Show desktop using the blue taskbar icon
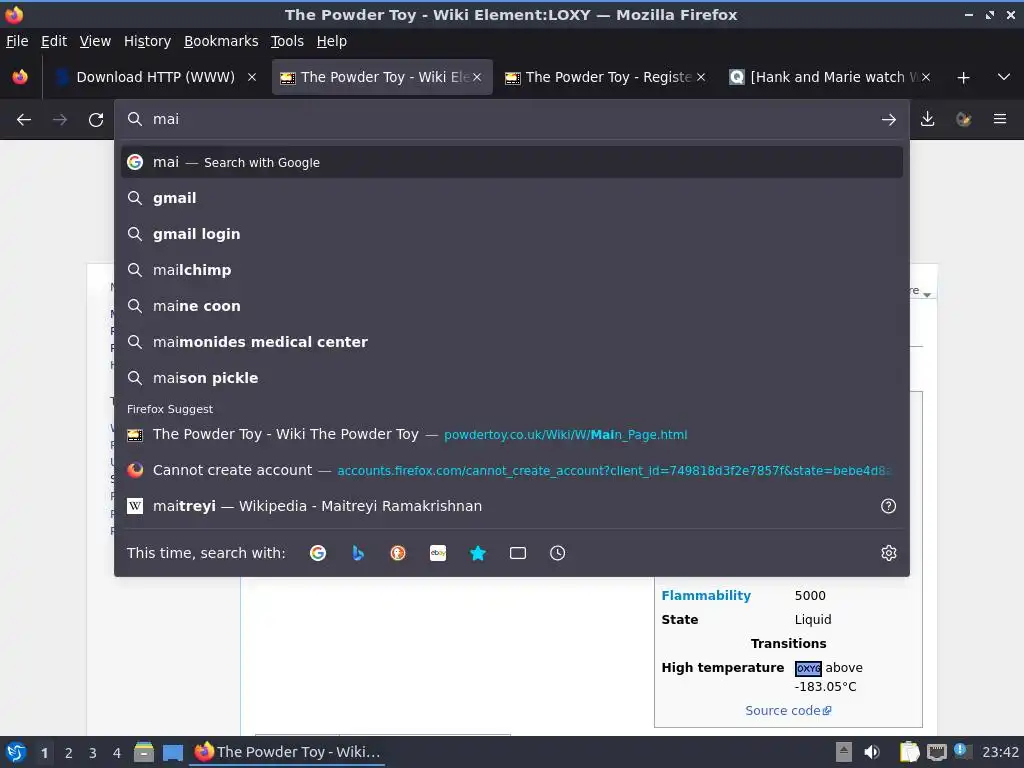This screenshot has width=1024, height=768. coord(173,753)
